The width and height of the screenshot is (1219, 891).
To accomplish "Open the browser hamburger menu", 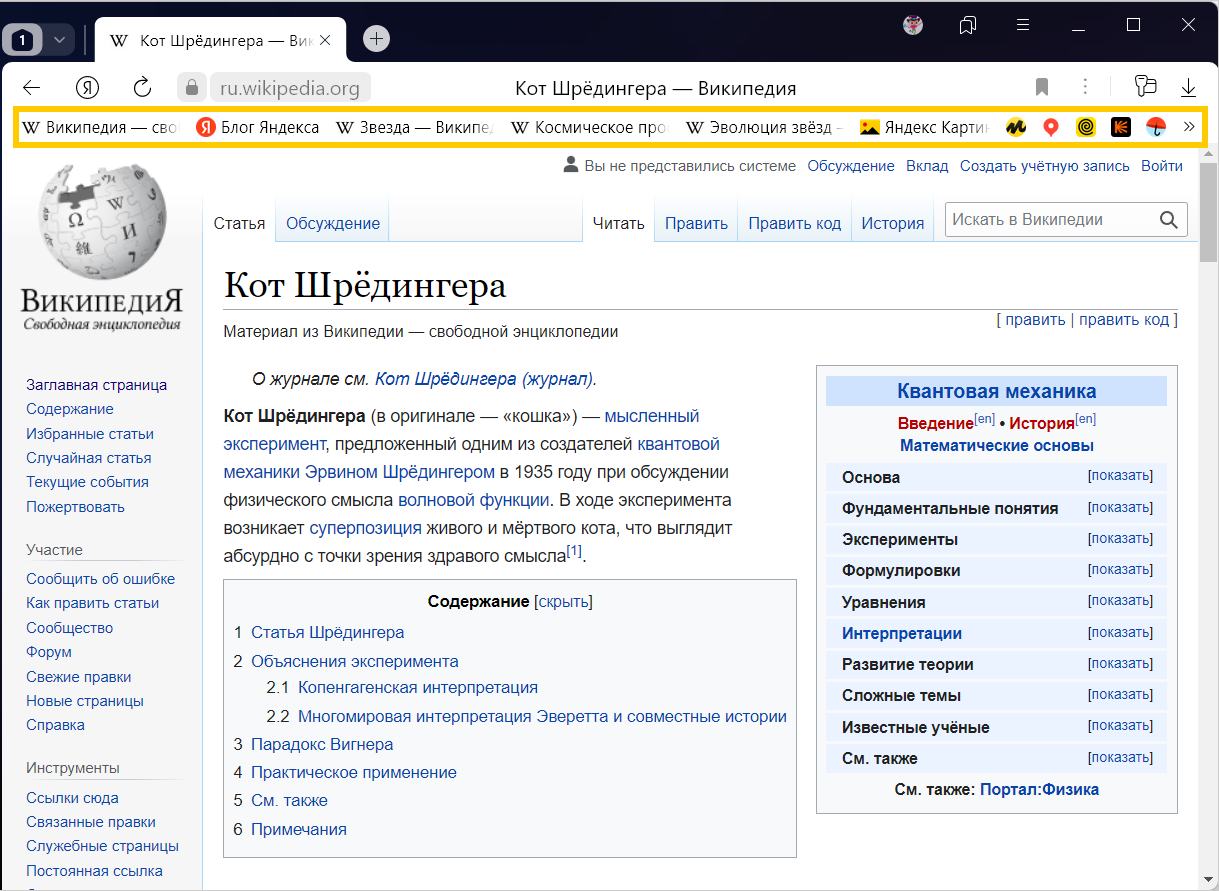I will coord(1023,25).
